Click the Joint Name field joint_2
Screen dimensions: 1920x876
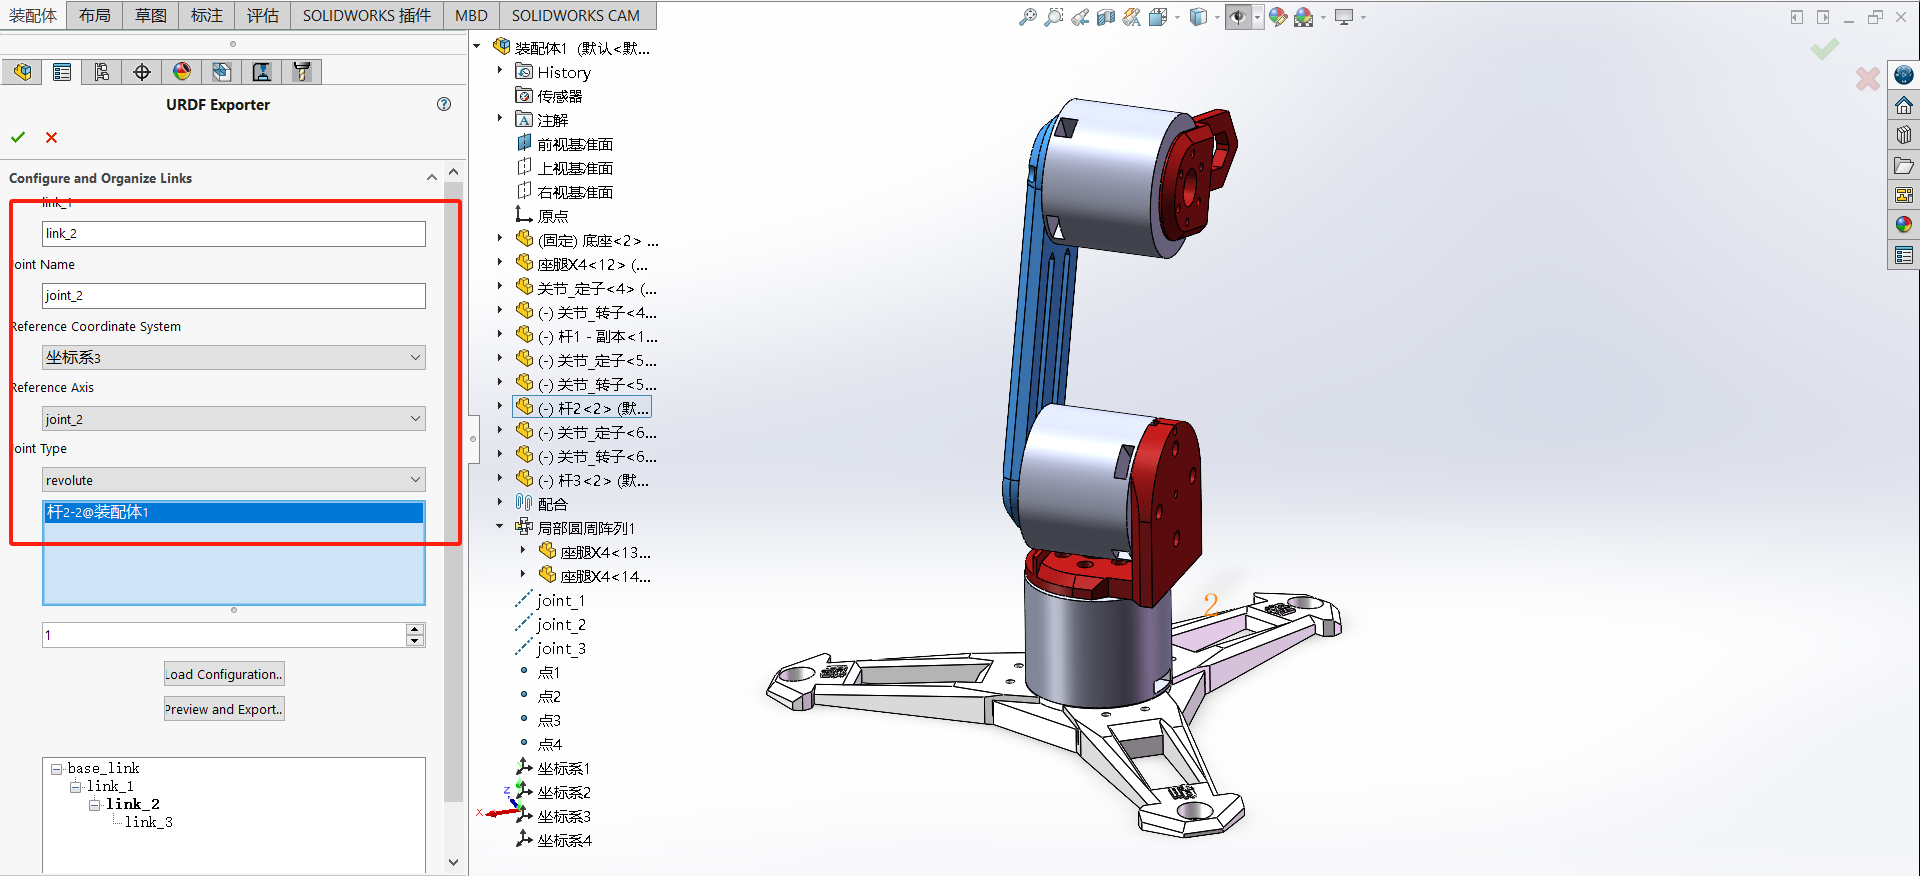pyautogui.click(x=234, y=295)
